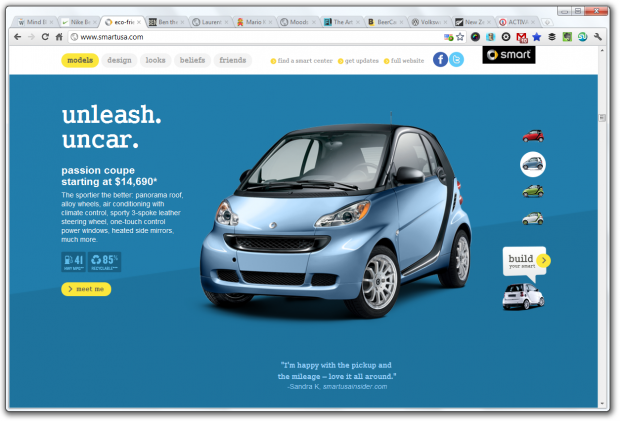Switch to the Mind browser tab
Screen dimensions: 620x421
tap(36, 22)
